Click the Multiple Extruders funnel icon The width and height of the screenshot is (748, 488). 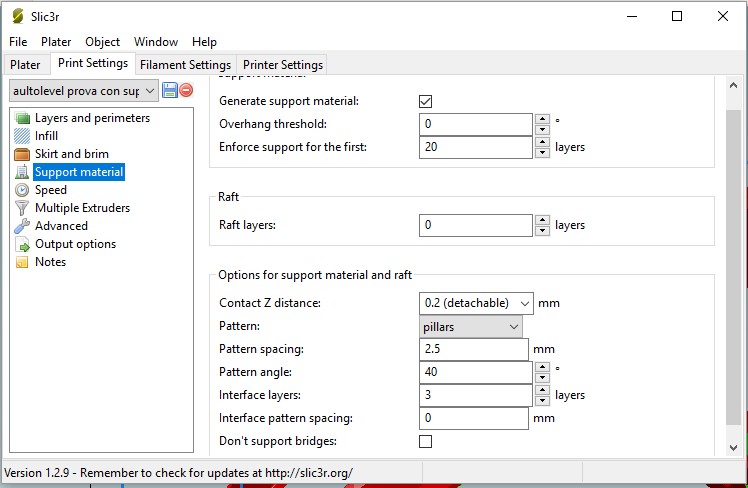pos(22,208)
